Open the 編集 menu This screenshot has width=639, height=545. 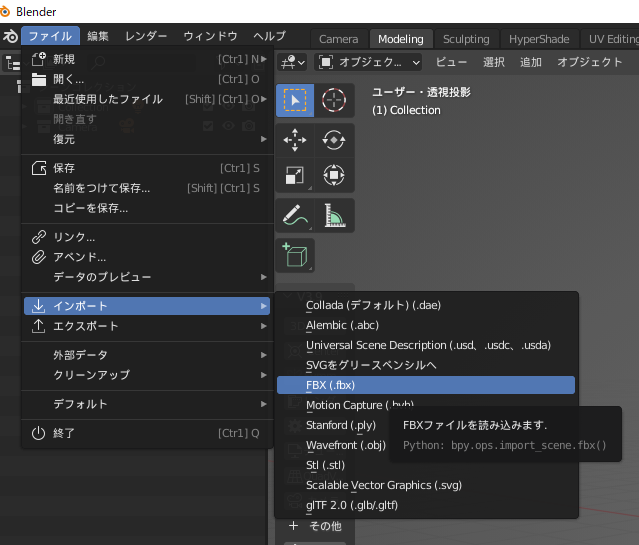pos(98,37)
